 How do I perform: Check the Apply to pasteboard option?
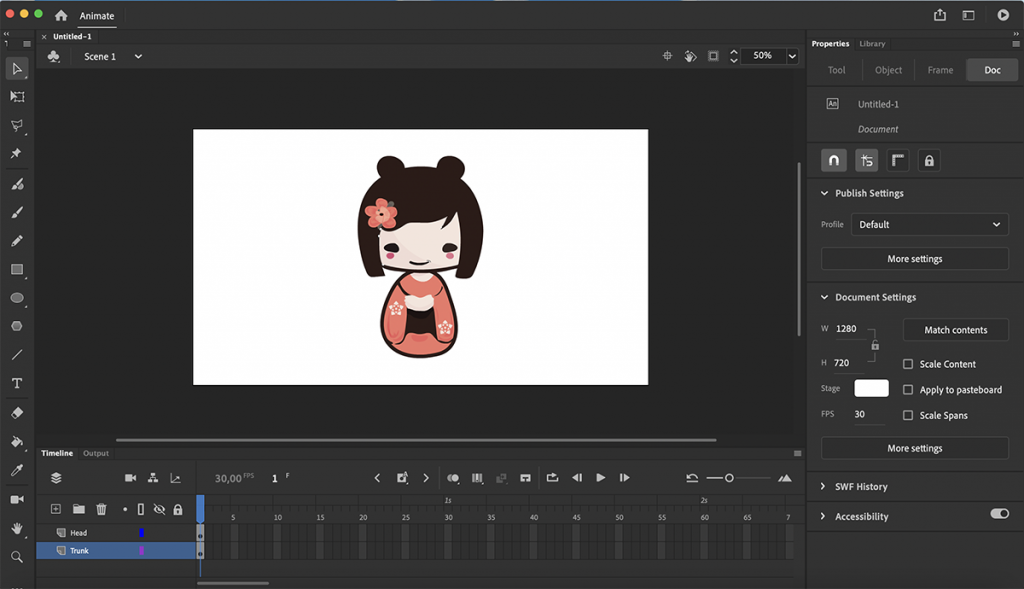click(908, 390)
